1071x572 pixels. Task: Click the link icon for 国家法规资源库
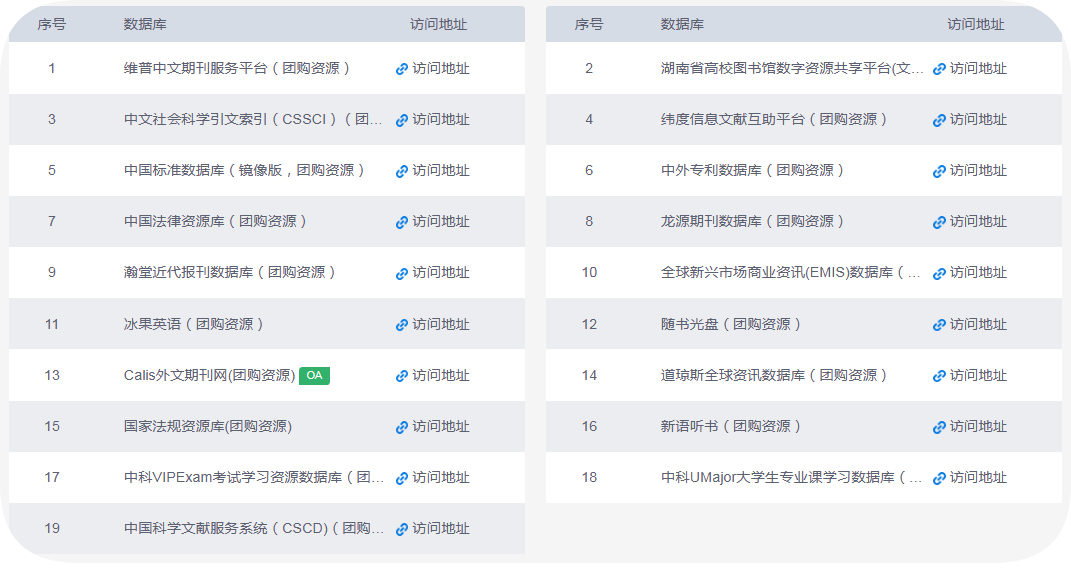coord(402,427)
